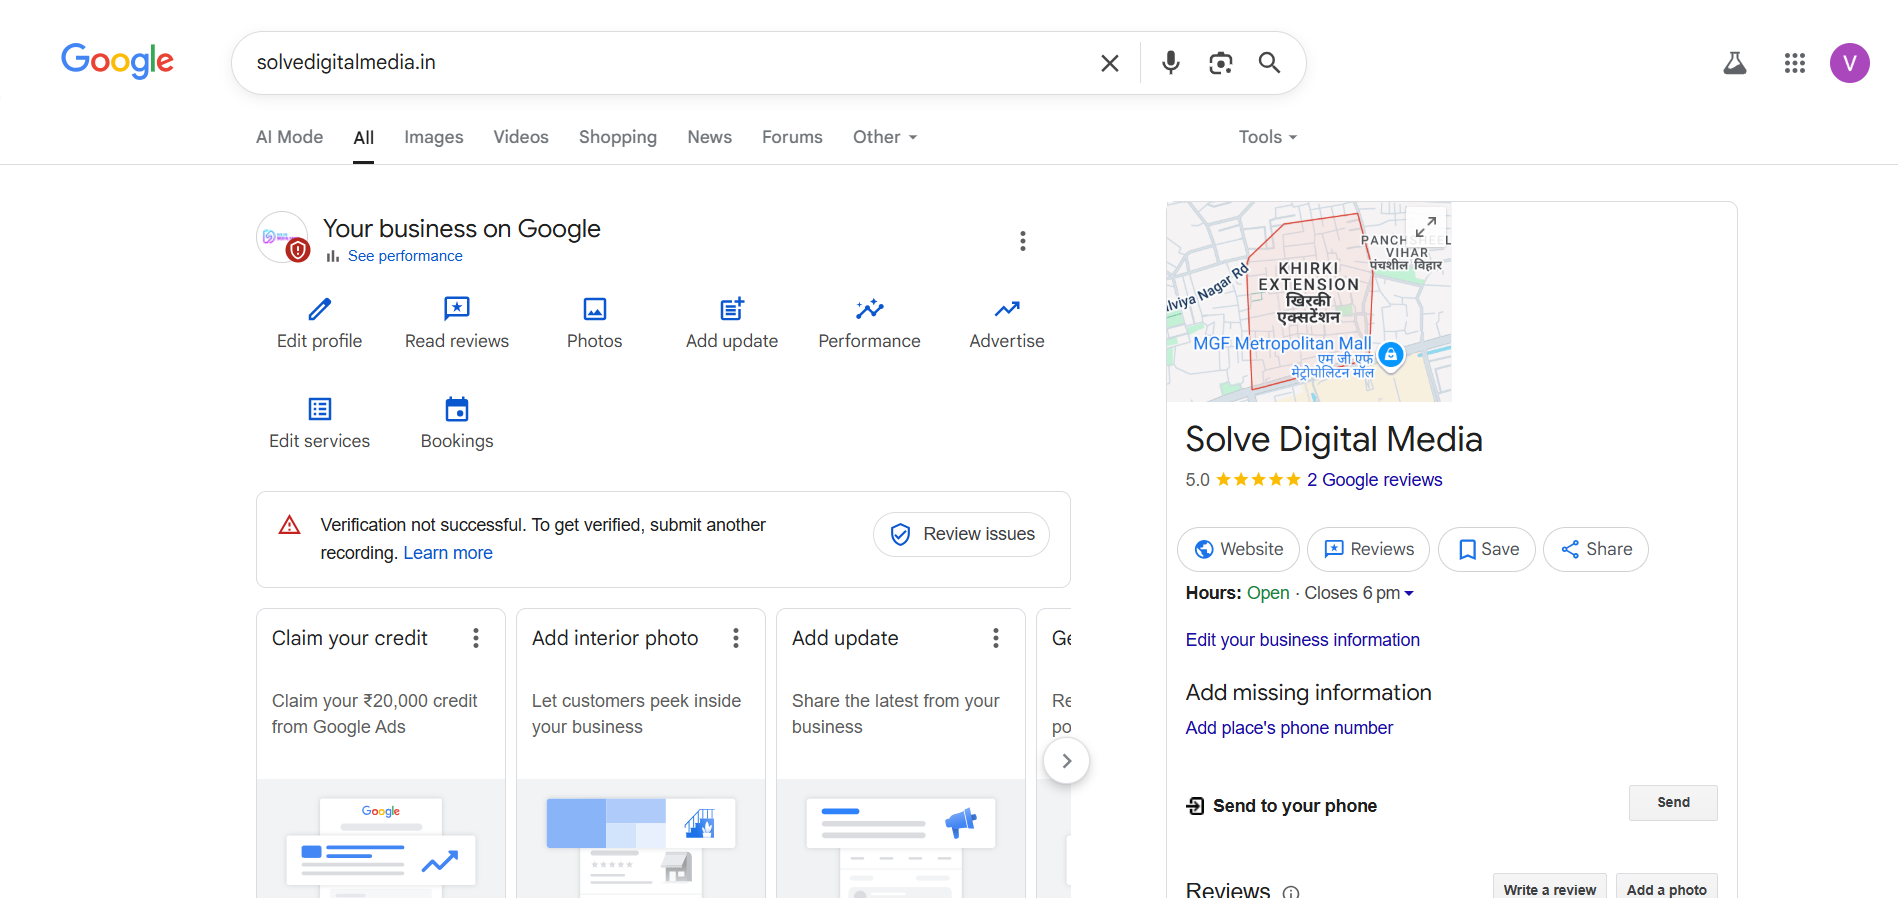Viewport: 1898px width, 898px height.
Task: Click the Solve Digital Media title
Action: (1334, 440)
